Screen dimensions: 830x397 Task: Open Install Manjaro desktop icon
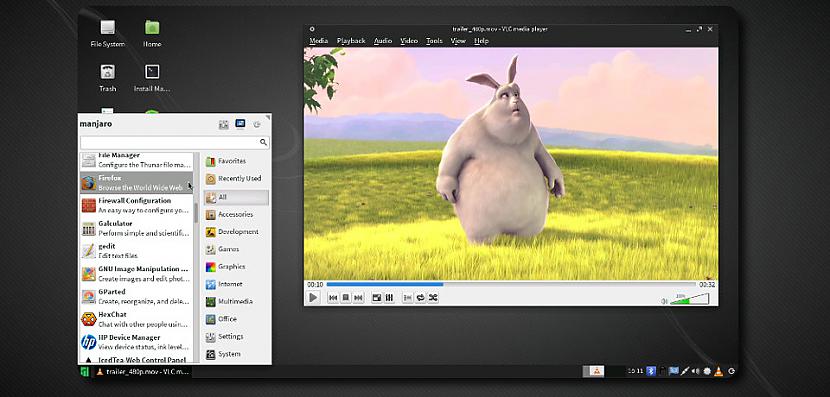click(152, 78)
